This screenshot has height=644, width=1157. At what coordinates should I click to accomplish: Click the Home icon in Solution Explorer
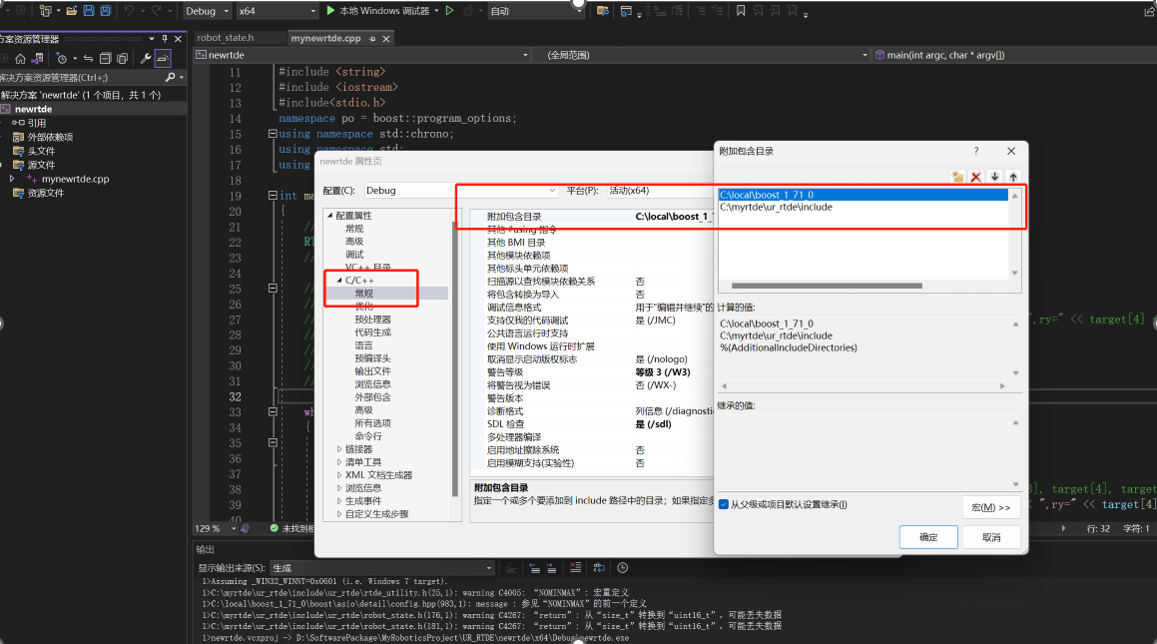[x=20, y=58]
